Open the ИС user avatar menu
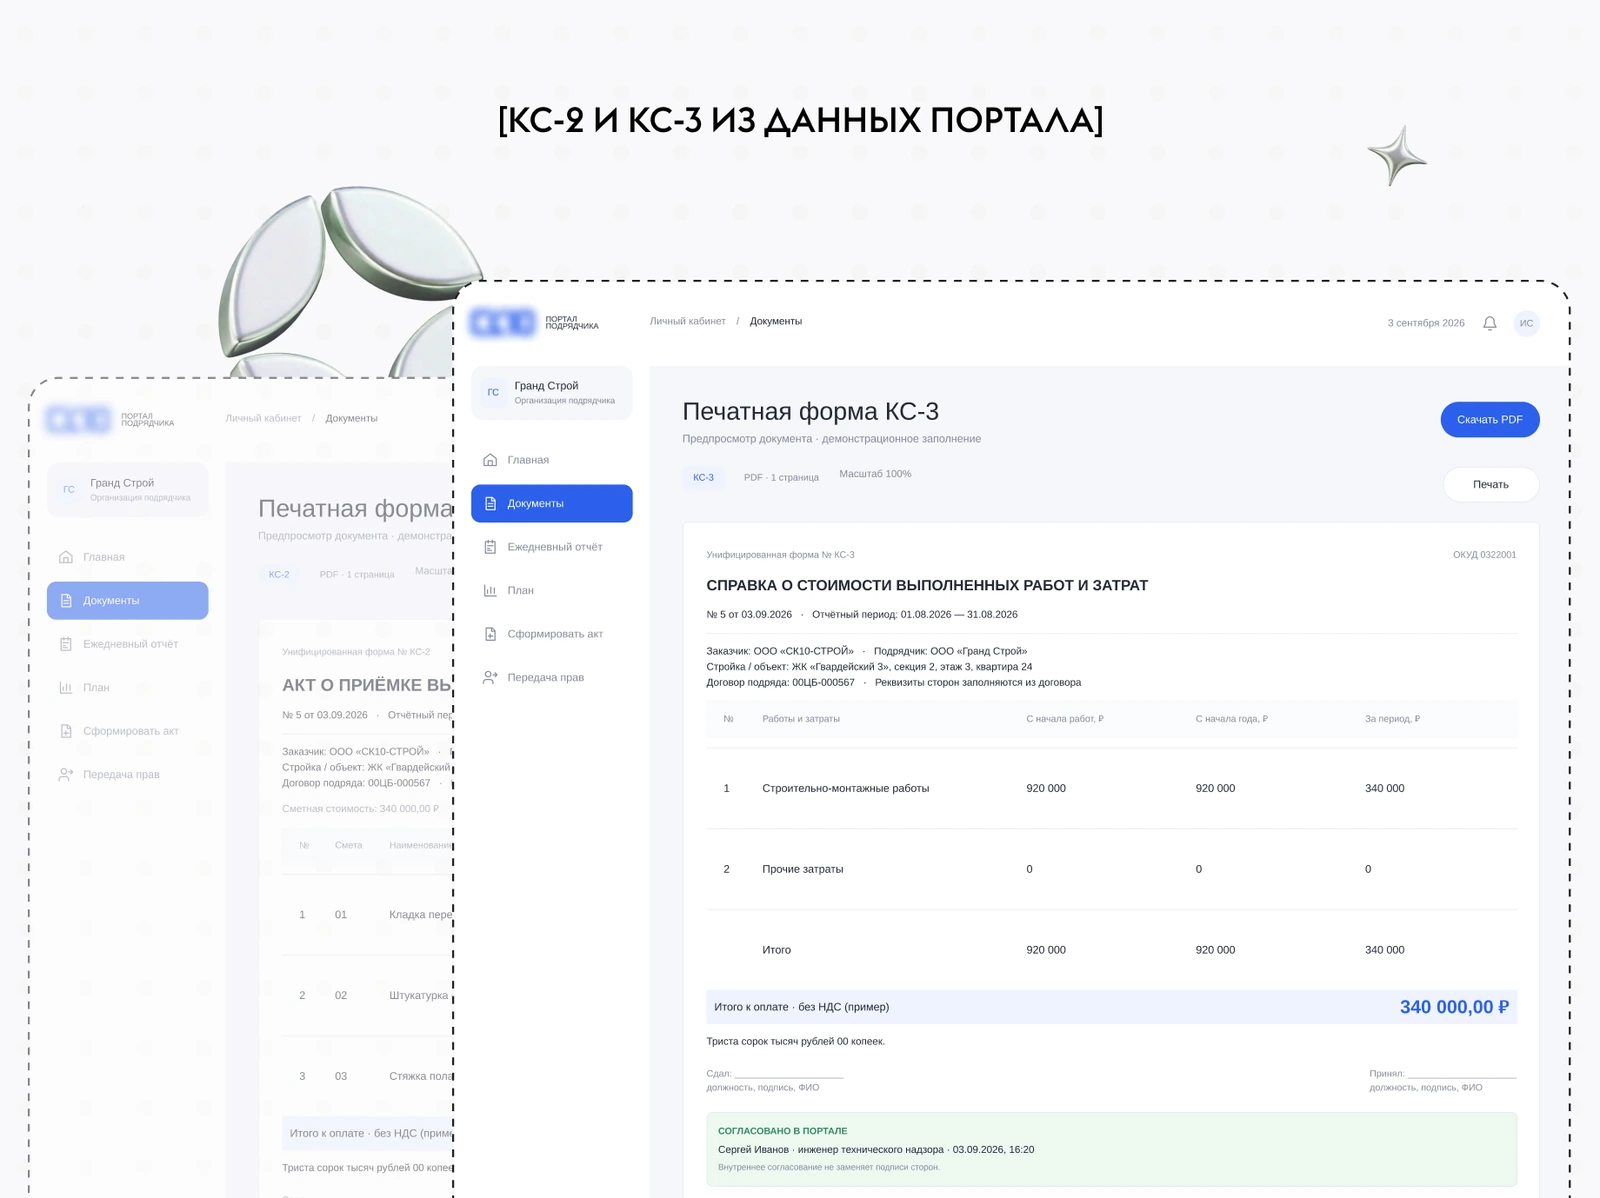Screen dimensions: 1600x1198 pos(1526,323)
